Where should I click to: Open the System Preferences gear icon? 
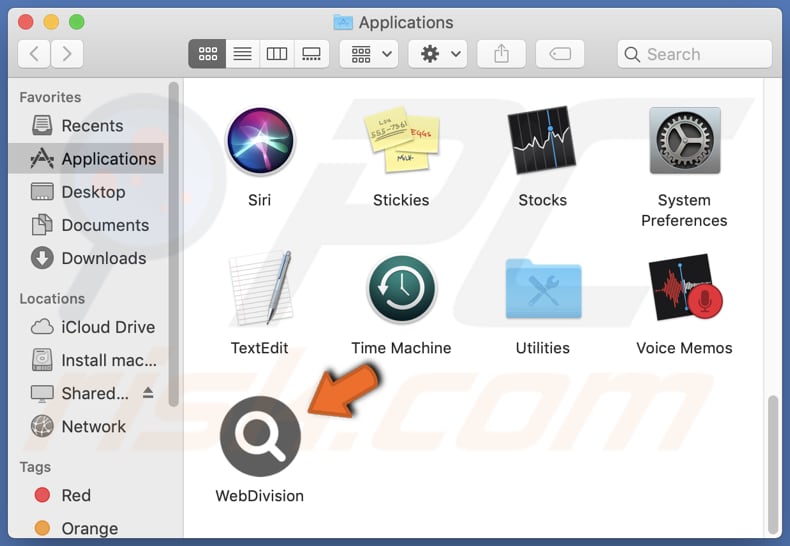(x=685, y=141)
